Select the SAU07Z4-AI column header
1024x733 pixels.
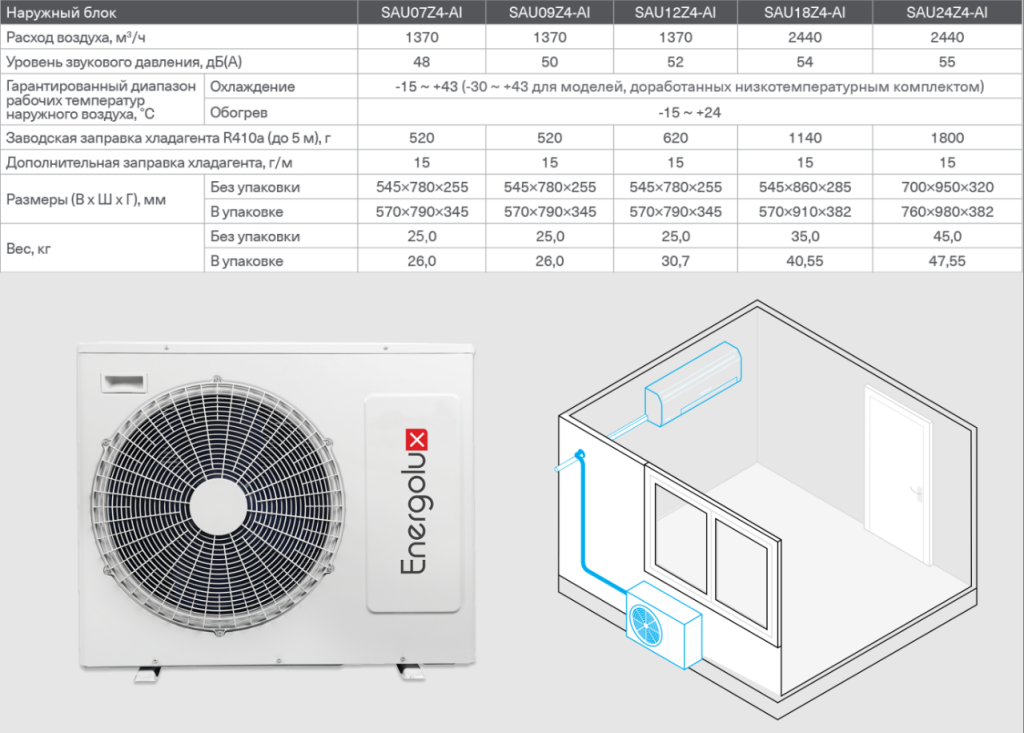click(x=422, y=12)
